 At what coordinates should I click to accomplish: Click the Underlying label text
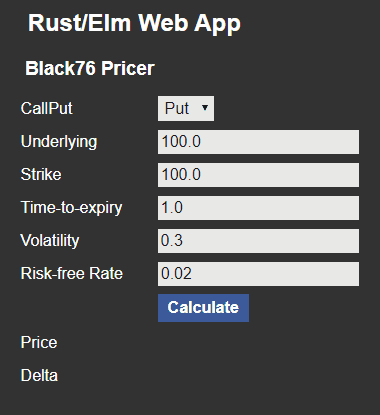pos(59,142)
